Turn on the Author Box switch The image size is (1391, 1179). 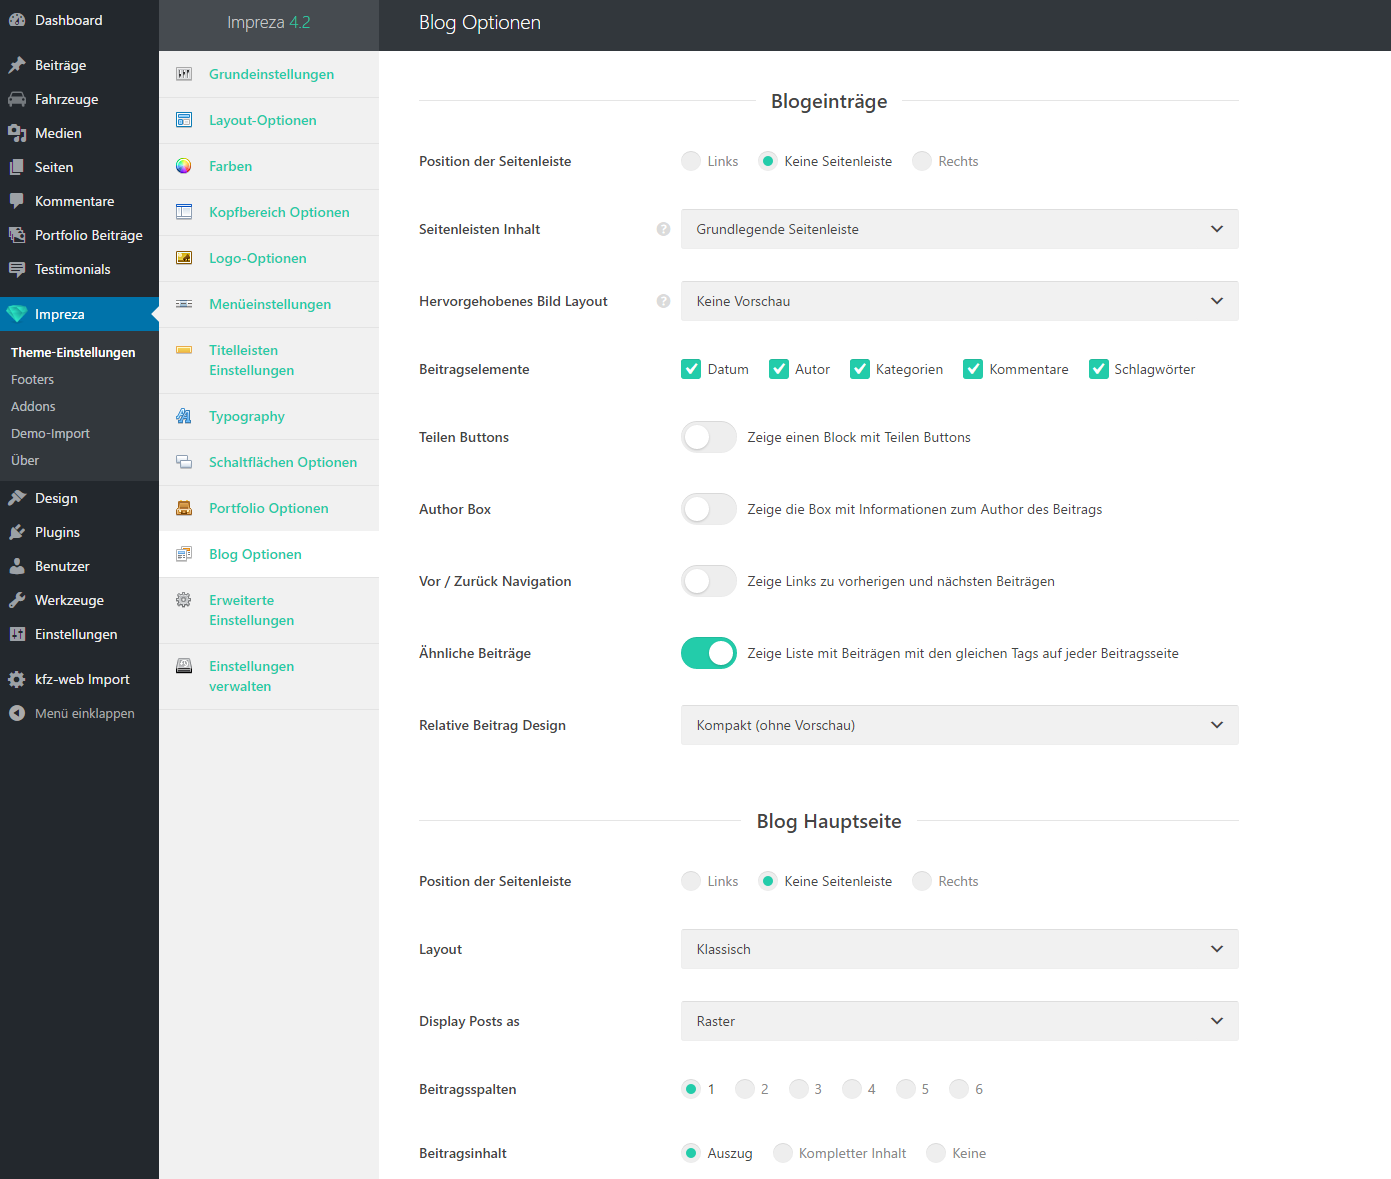pos(709,509)
